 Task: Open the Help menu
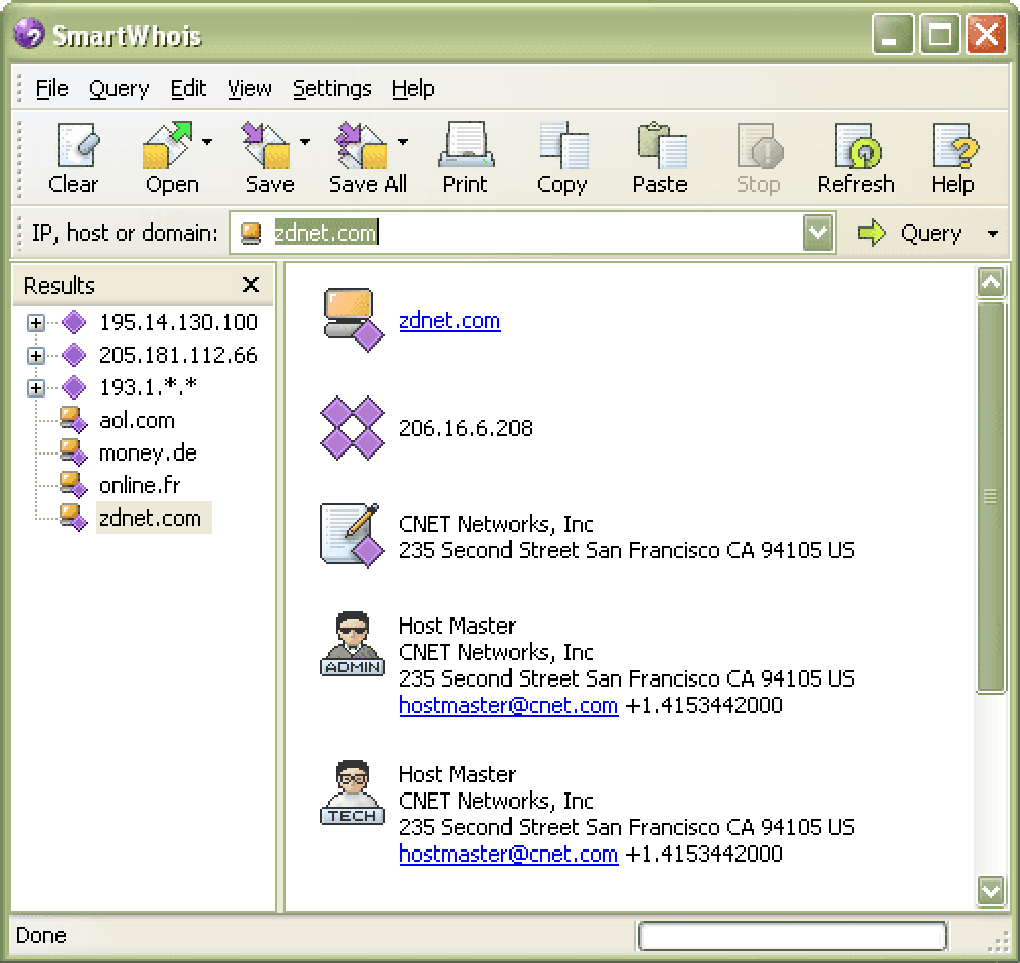412,88
